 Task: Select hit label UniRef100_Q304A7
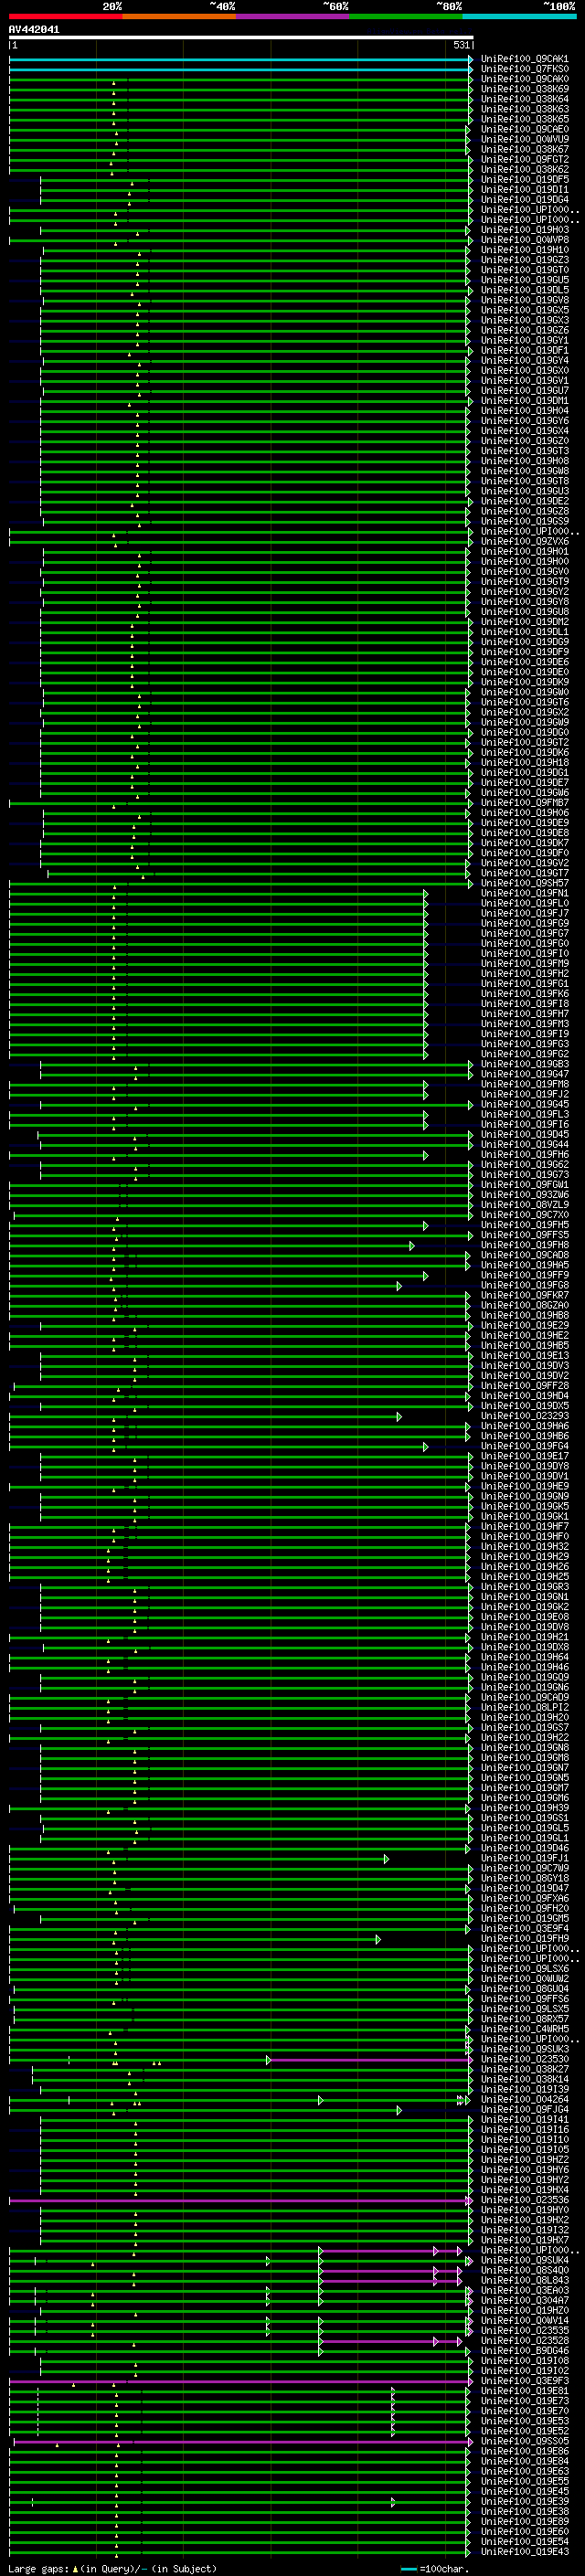coord(525,2301)
